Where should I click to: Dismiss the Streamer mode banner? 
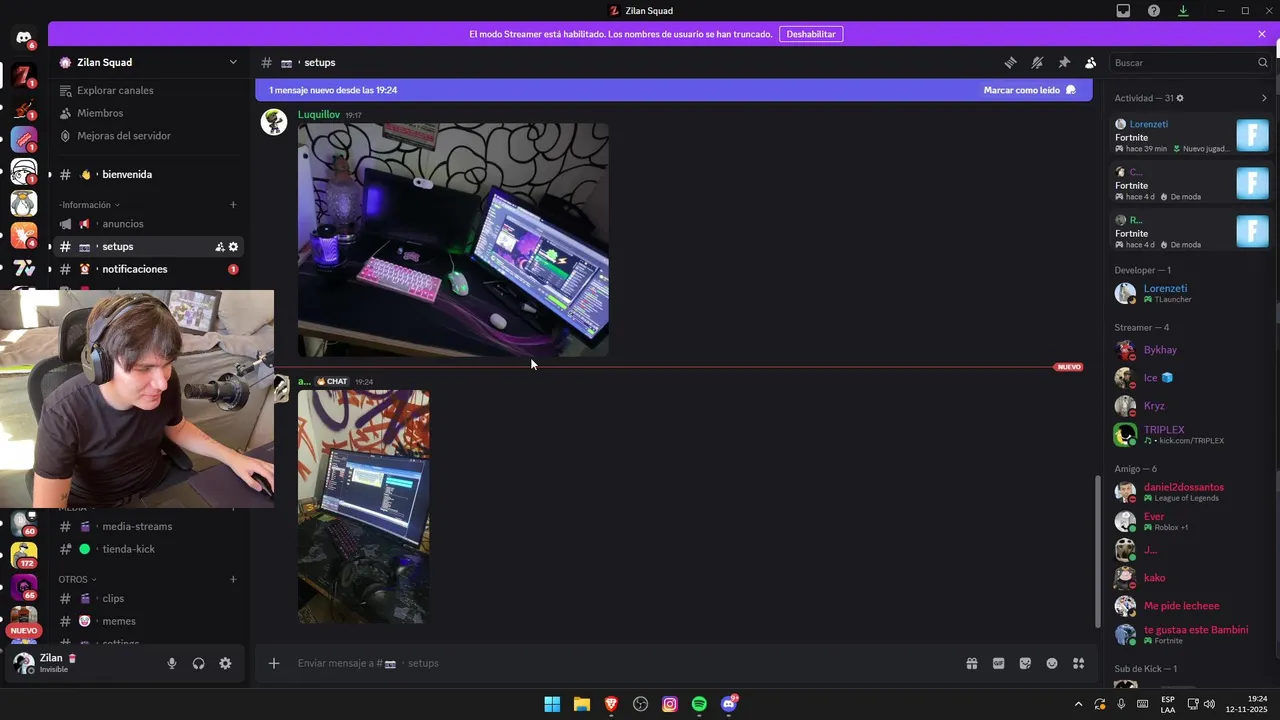point(1262,34)
